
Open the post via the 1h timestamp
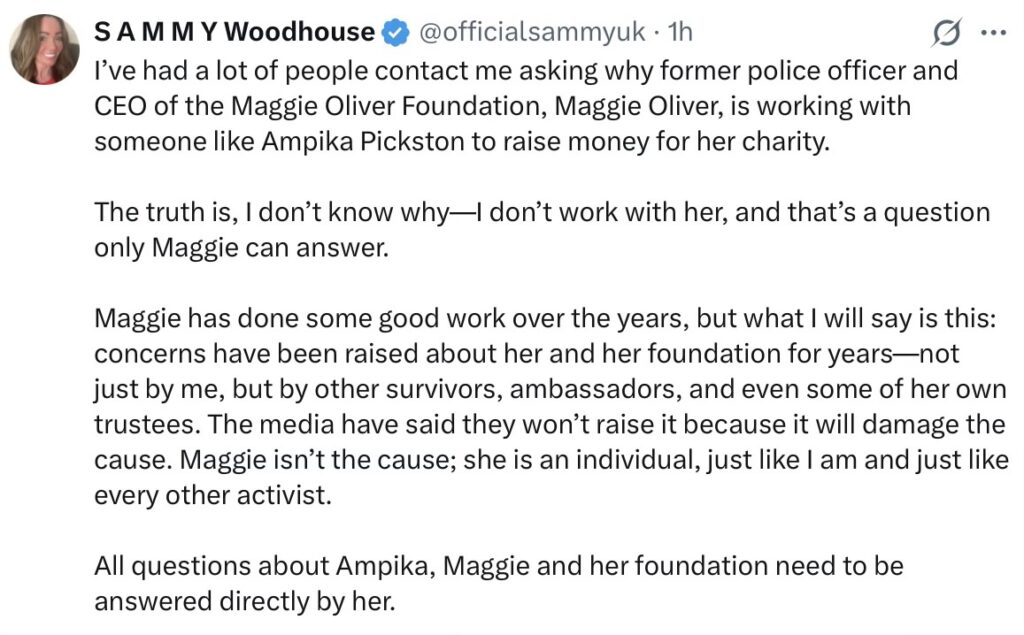click(679, 33)
